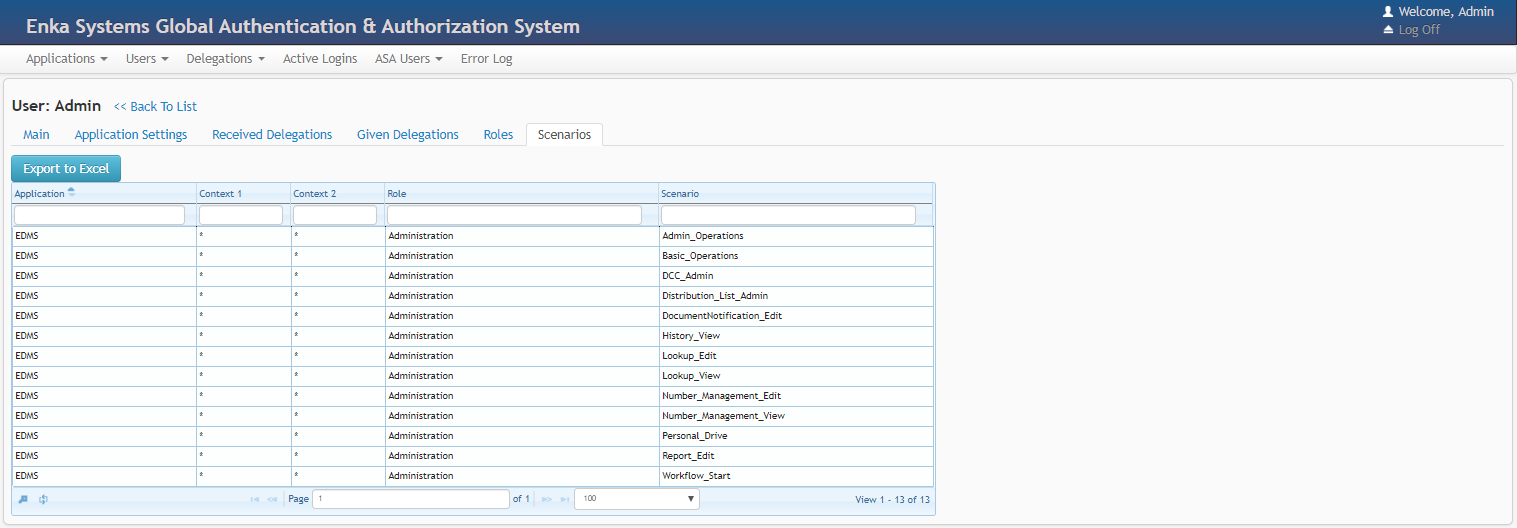Open the Users dropdown menu
The width and height of the screenshot is (1517, 528).
pyautogui.click(x=147, y=59)
